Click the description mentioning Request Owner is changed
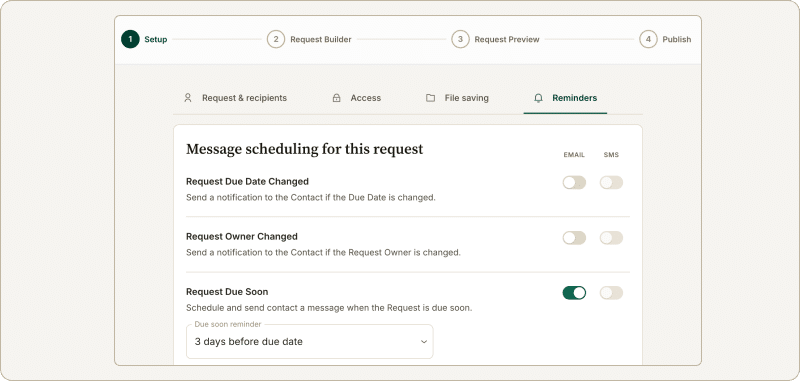 [323, 252]
